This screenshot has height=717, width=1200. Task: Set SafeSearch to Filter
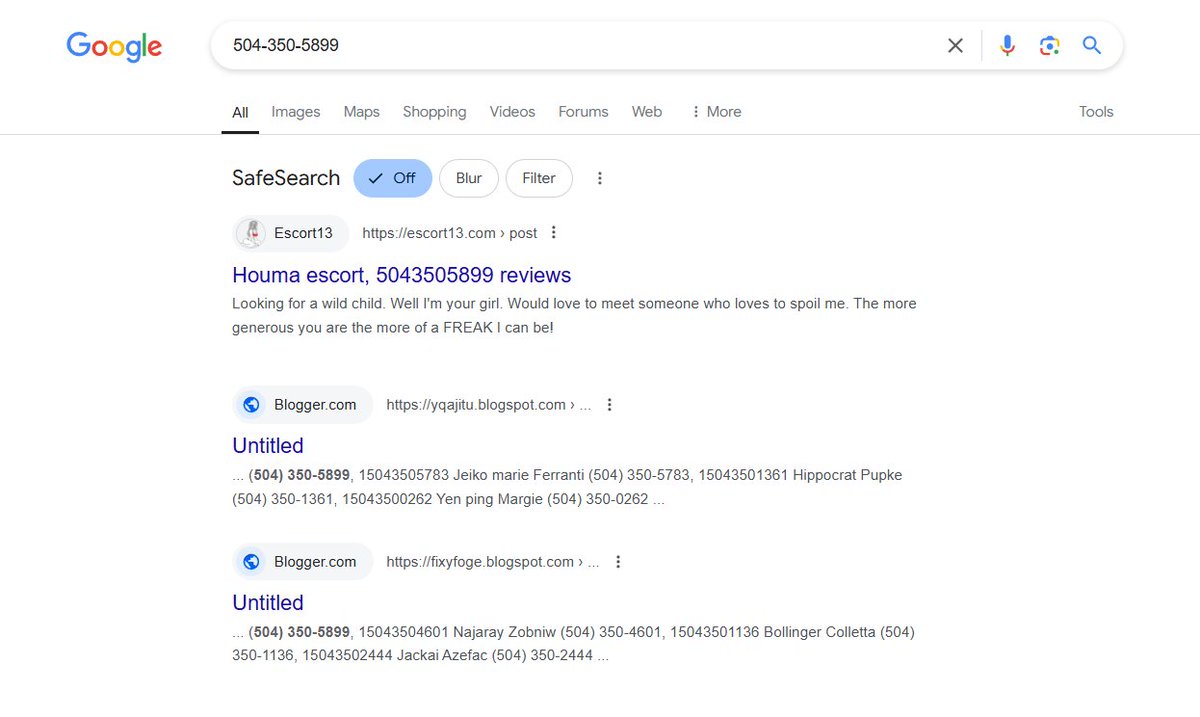coord(539,178)
